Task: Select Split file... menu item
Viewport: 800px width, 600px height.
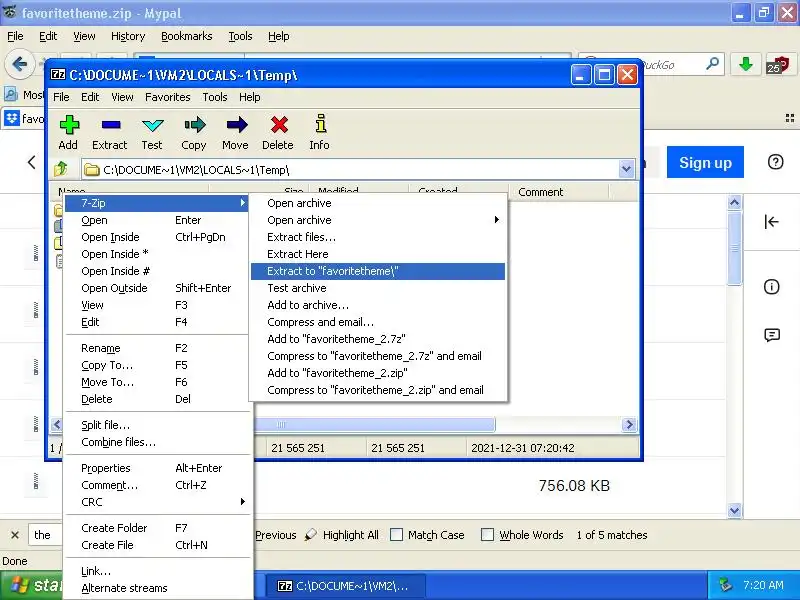Action: 157,425
